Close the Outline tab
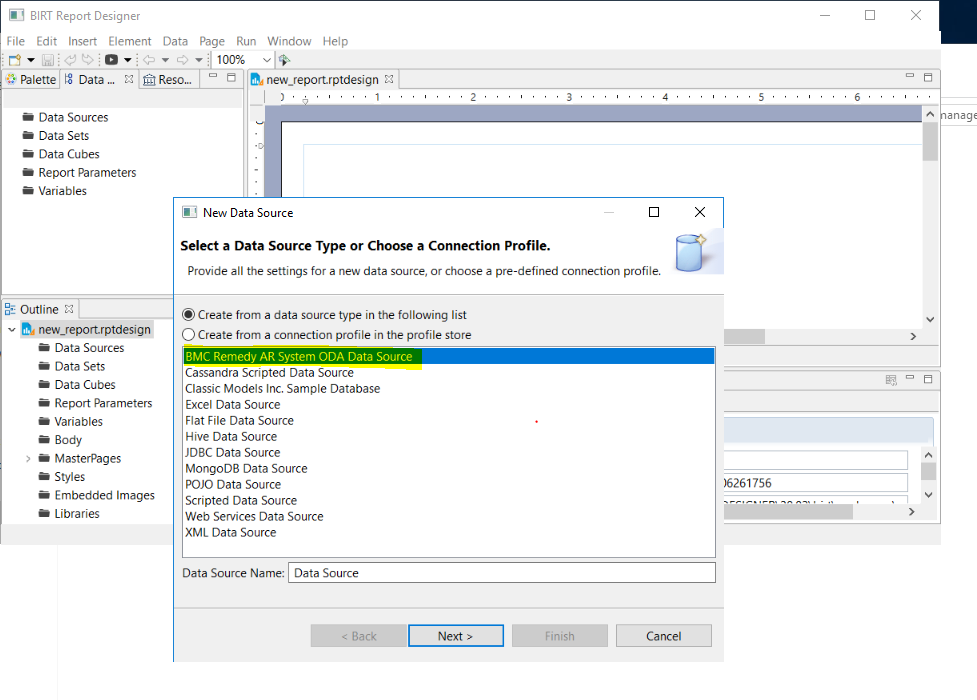 69,309
